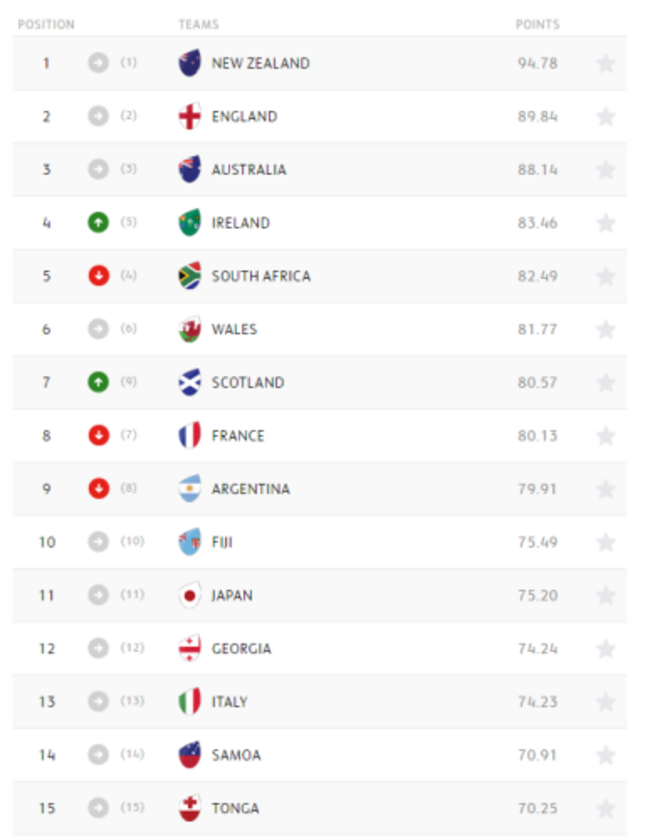Click the Wales dragon flag icon
650x840 pixels.
coord(189,329)
